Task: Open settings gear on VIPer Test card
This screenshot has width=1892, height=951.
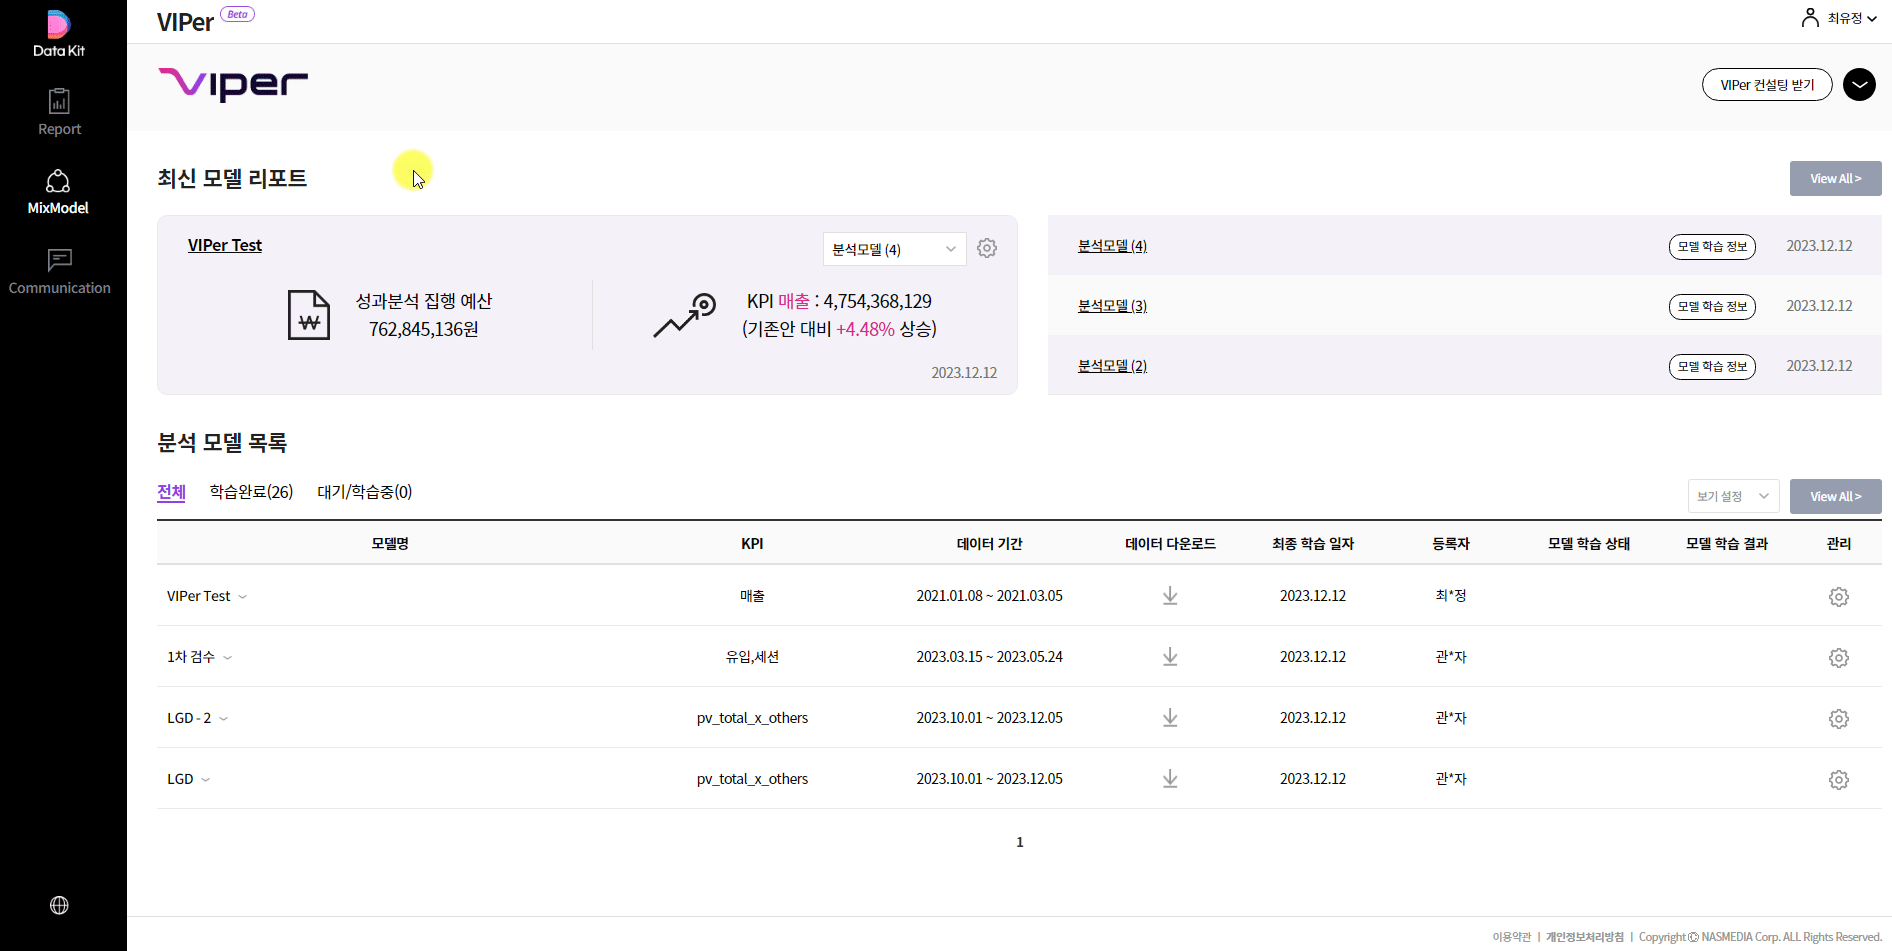Action: coord(987,248)
